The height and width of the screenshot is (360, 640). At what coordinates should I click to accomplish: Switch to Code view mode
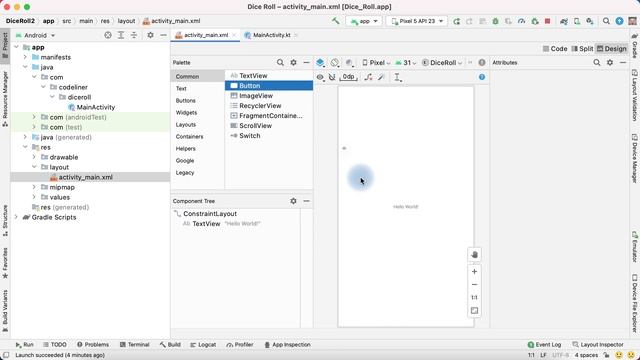(x=555, y=49)
